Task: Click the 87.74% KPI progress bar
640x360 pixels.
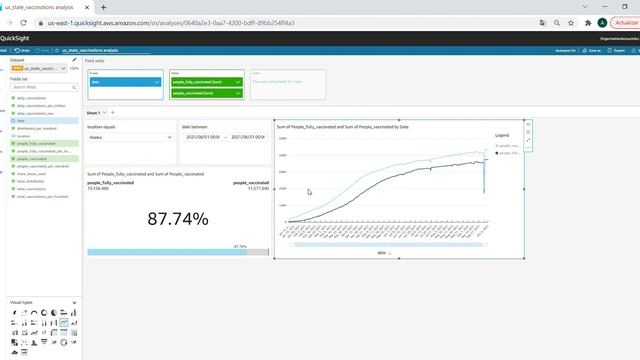Action: (x=178, y=252)
